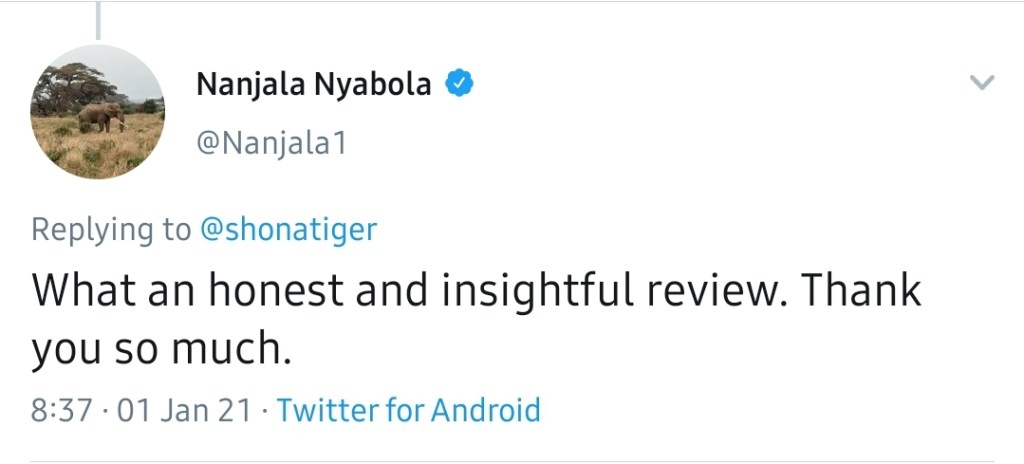Click the "Replying to" label
Screen dimensions: 1024x464
click(110, 229)
